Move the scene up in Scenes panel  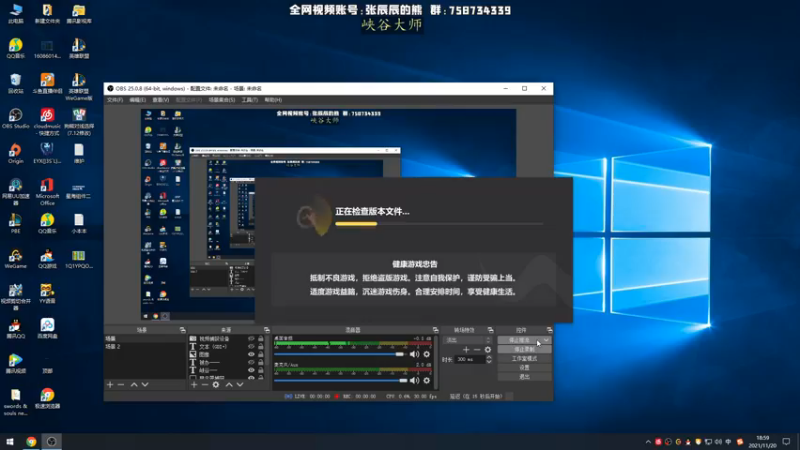pos(134,385)
